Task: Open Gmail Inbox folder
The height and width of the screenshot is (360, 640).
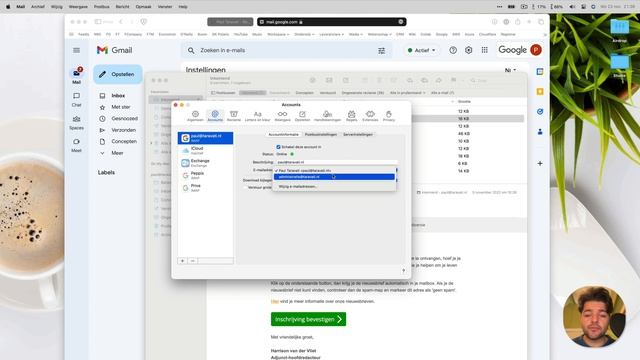Action: [x=118, y=96]
